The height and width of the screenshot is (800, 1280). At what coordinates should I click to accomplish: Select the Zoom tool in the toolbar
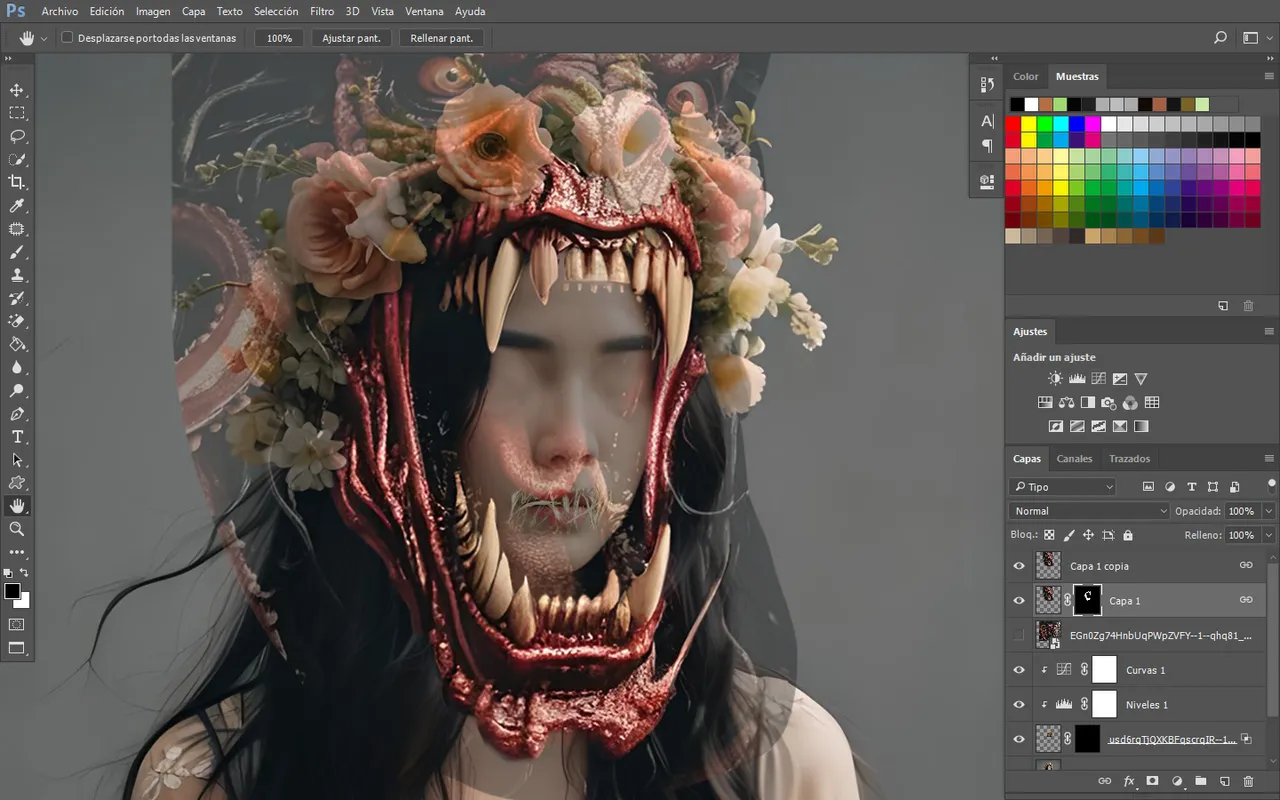pyautogui.click(x=17, y=529)
